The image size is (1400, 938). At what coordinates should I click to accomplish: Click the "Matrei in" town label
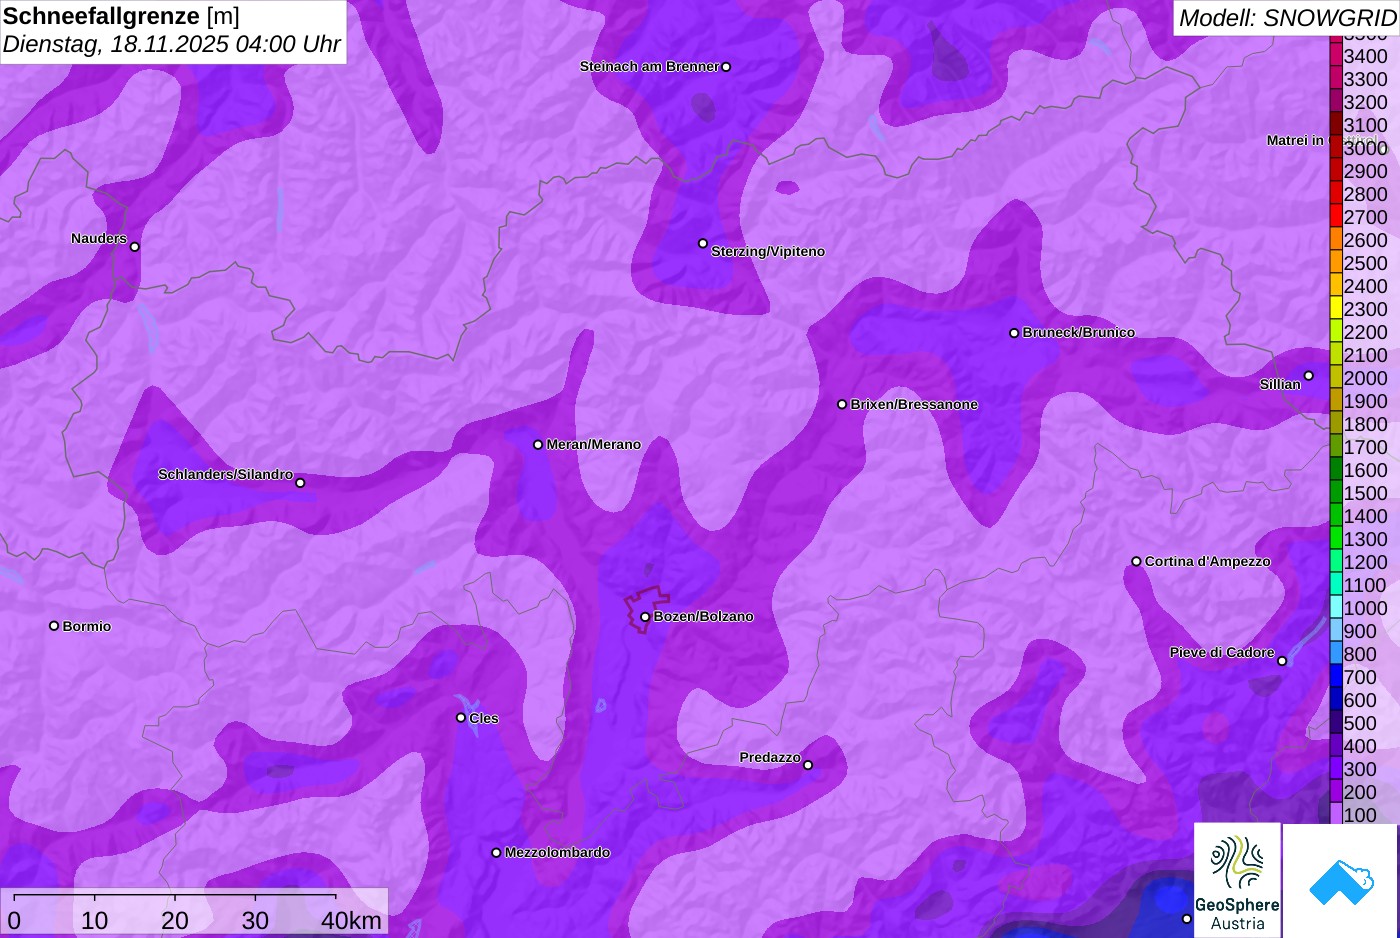[1295, 141]
